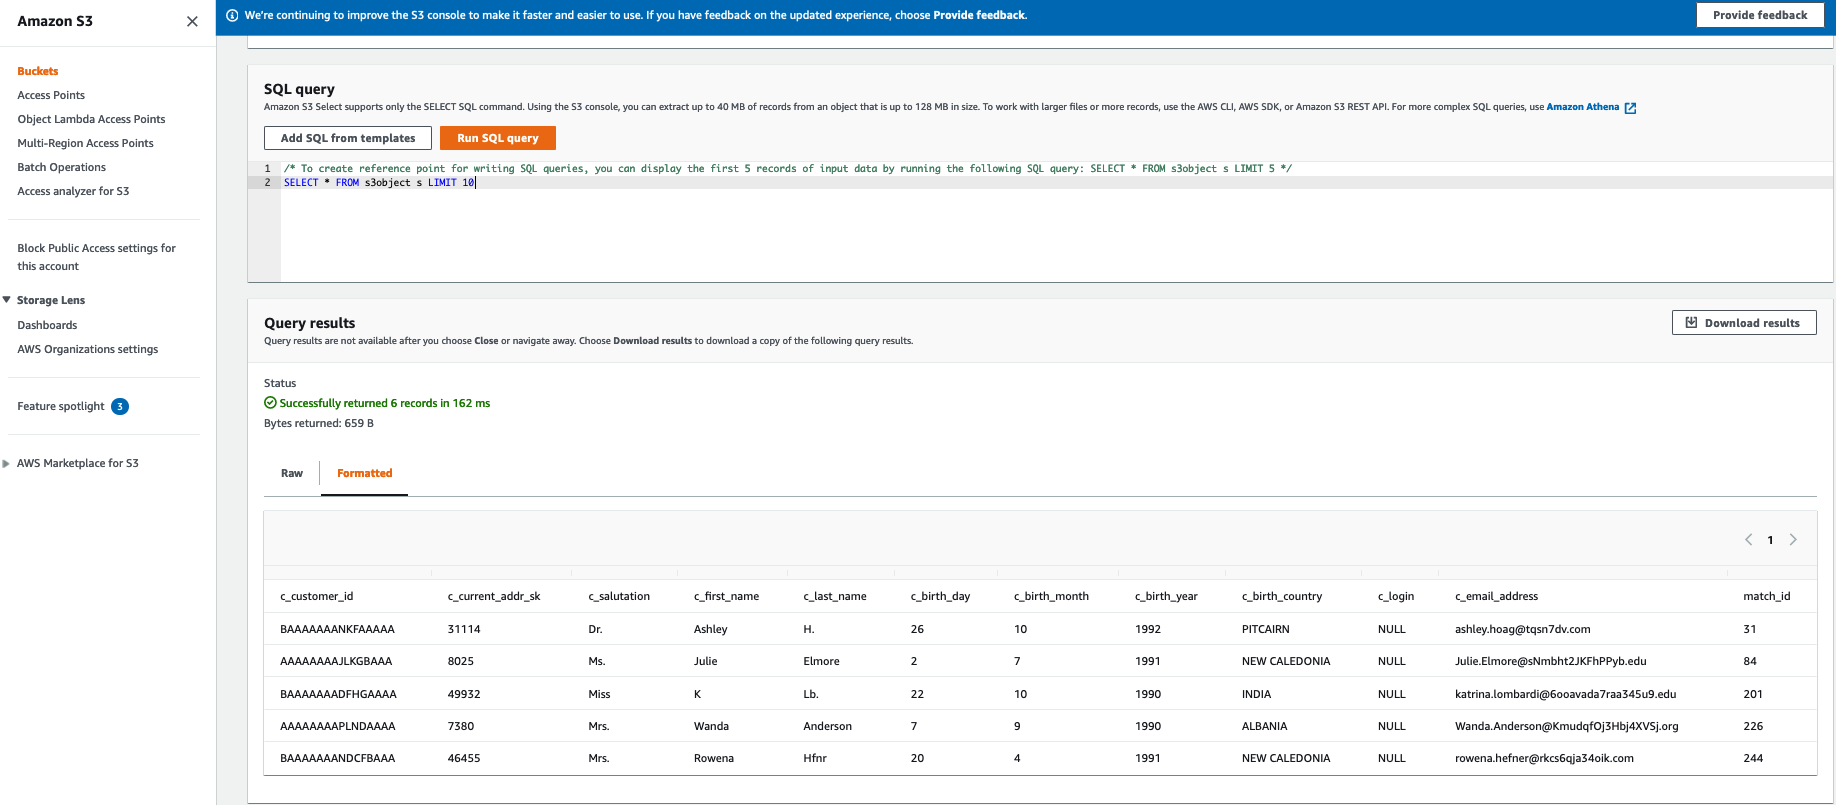Open Storage Lens Dashboards

click(47, 325)
